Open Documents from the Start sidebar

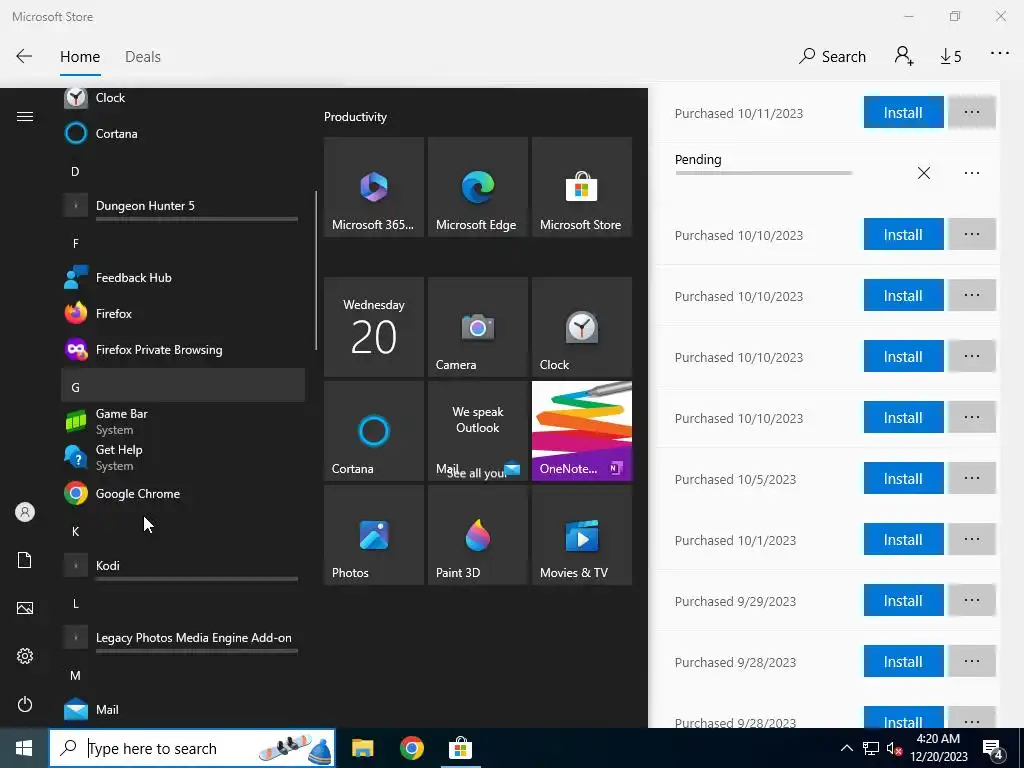coord(25,560)
